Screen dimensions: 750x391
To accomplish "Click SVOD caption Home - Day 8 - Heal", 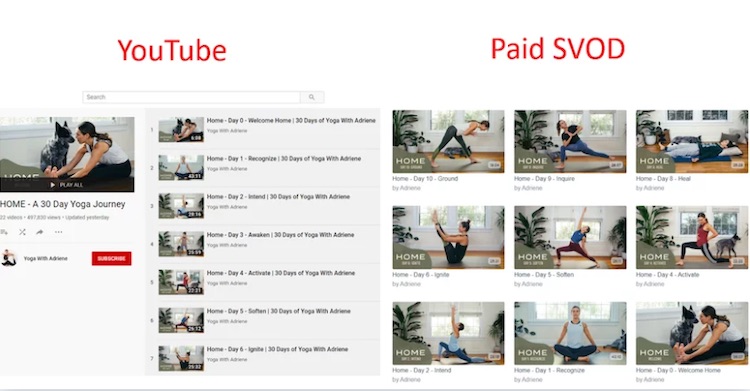I will [x=663, y=179].
